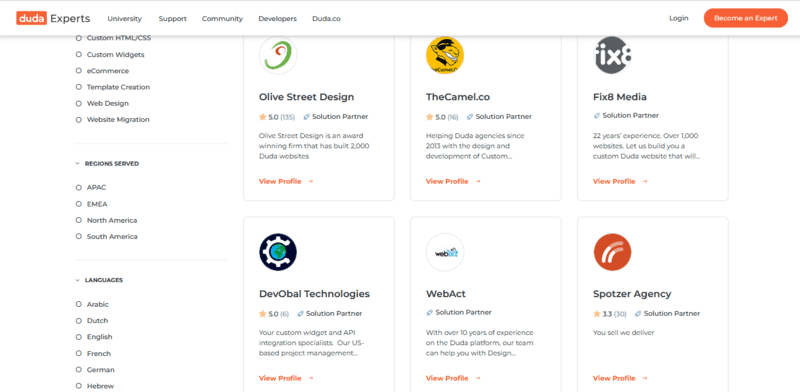Open the WebAct logo
Image resolution: width=800 pixels, height=392 pixels.
(x=445, y=252)
